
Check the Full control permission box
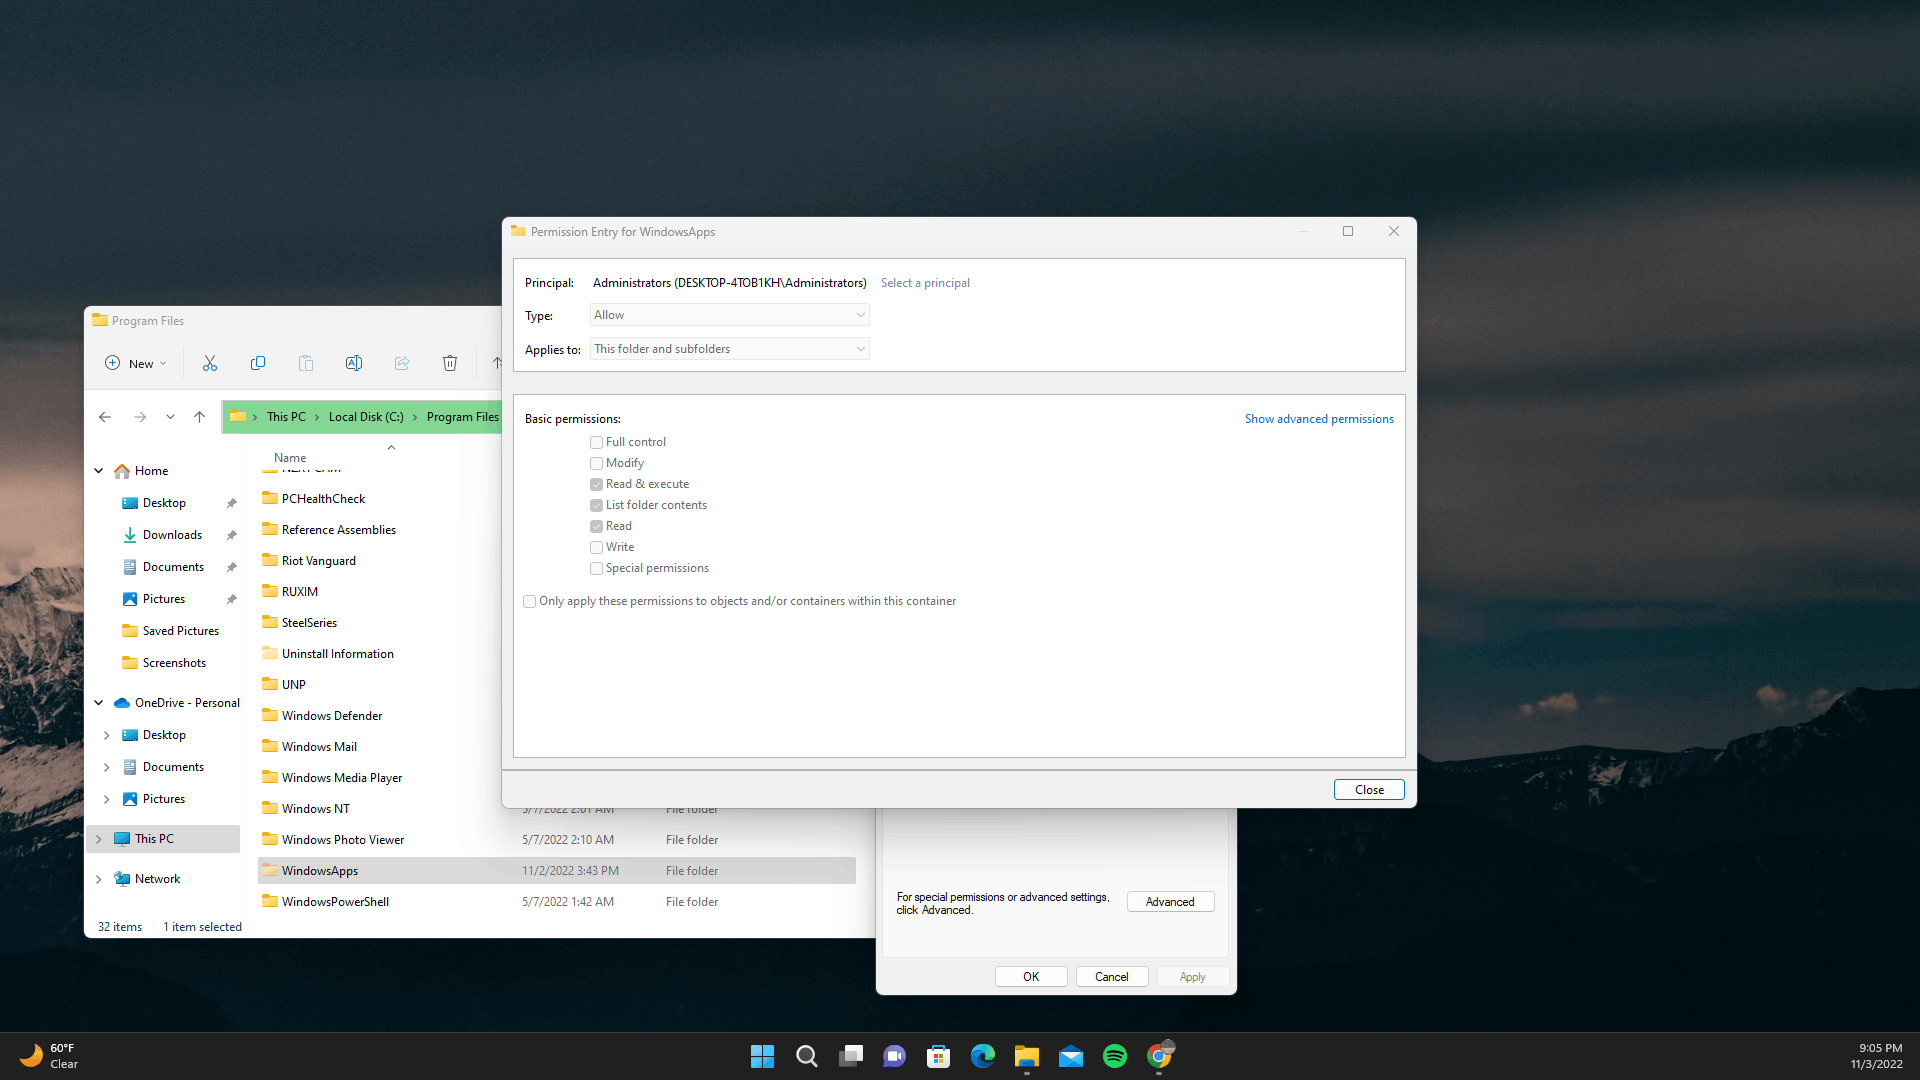[597, 442]
